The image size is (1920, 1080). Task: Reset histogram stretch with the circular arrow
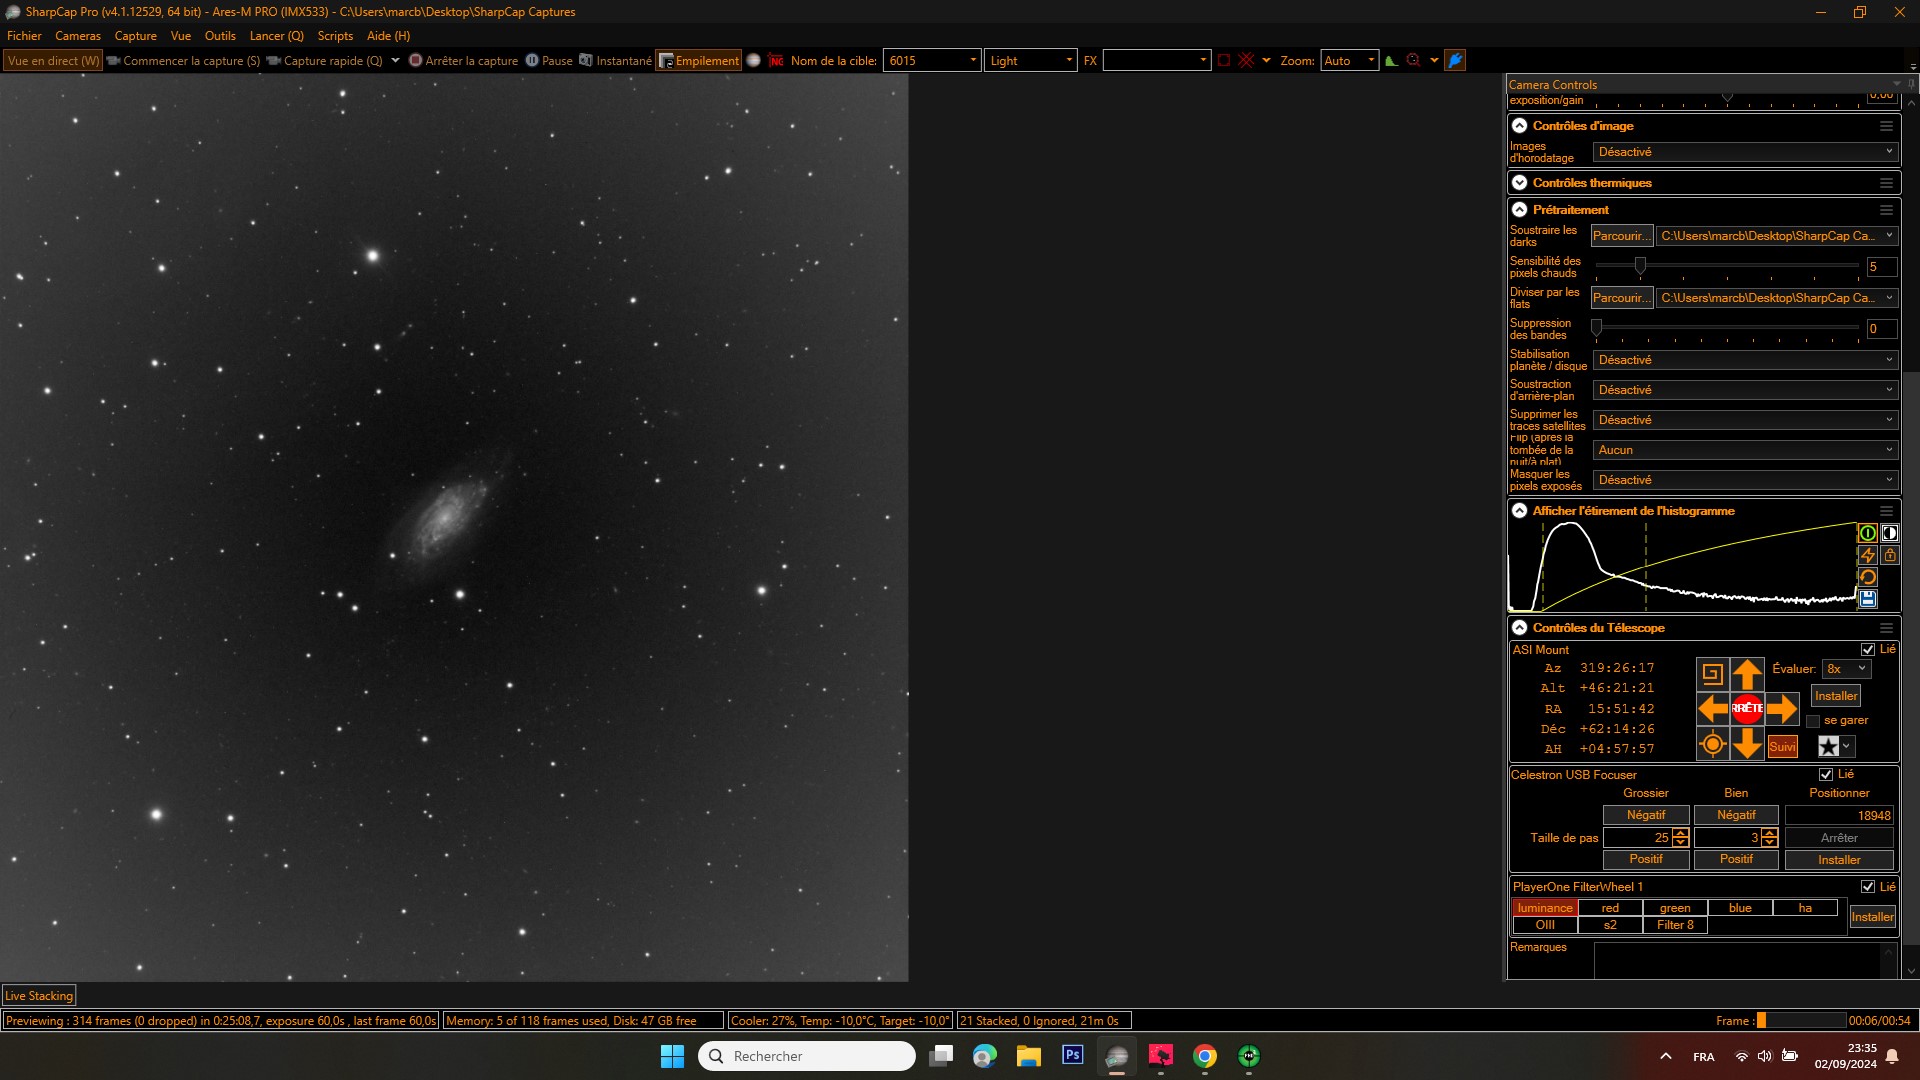[1867, 577]
